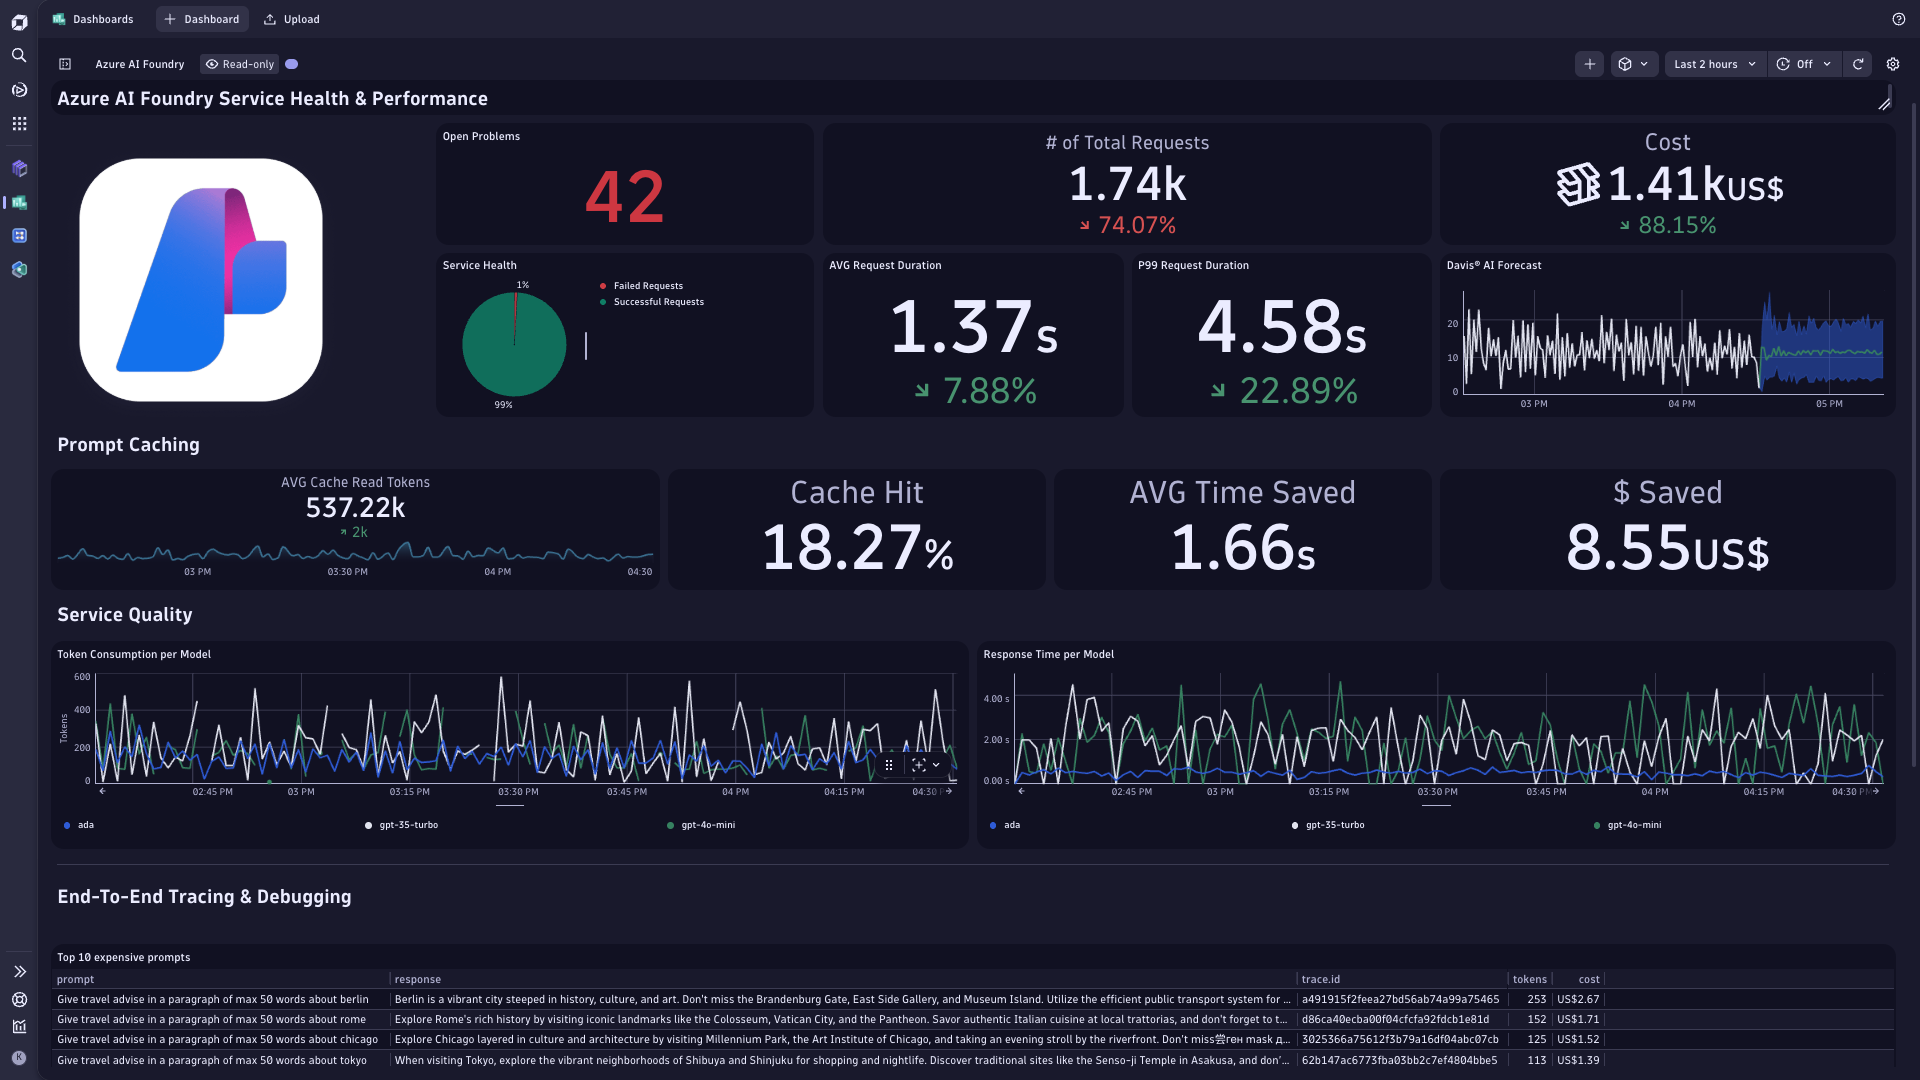
Task: Pan Response Time chart left with arrow
Action: 1021,791
